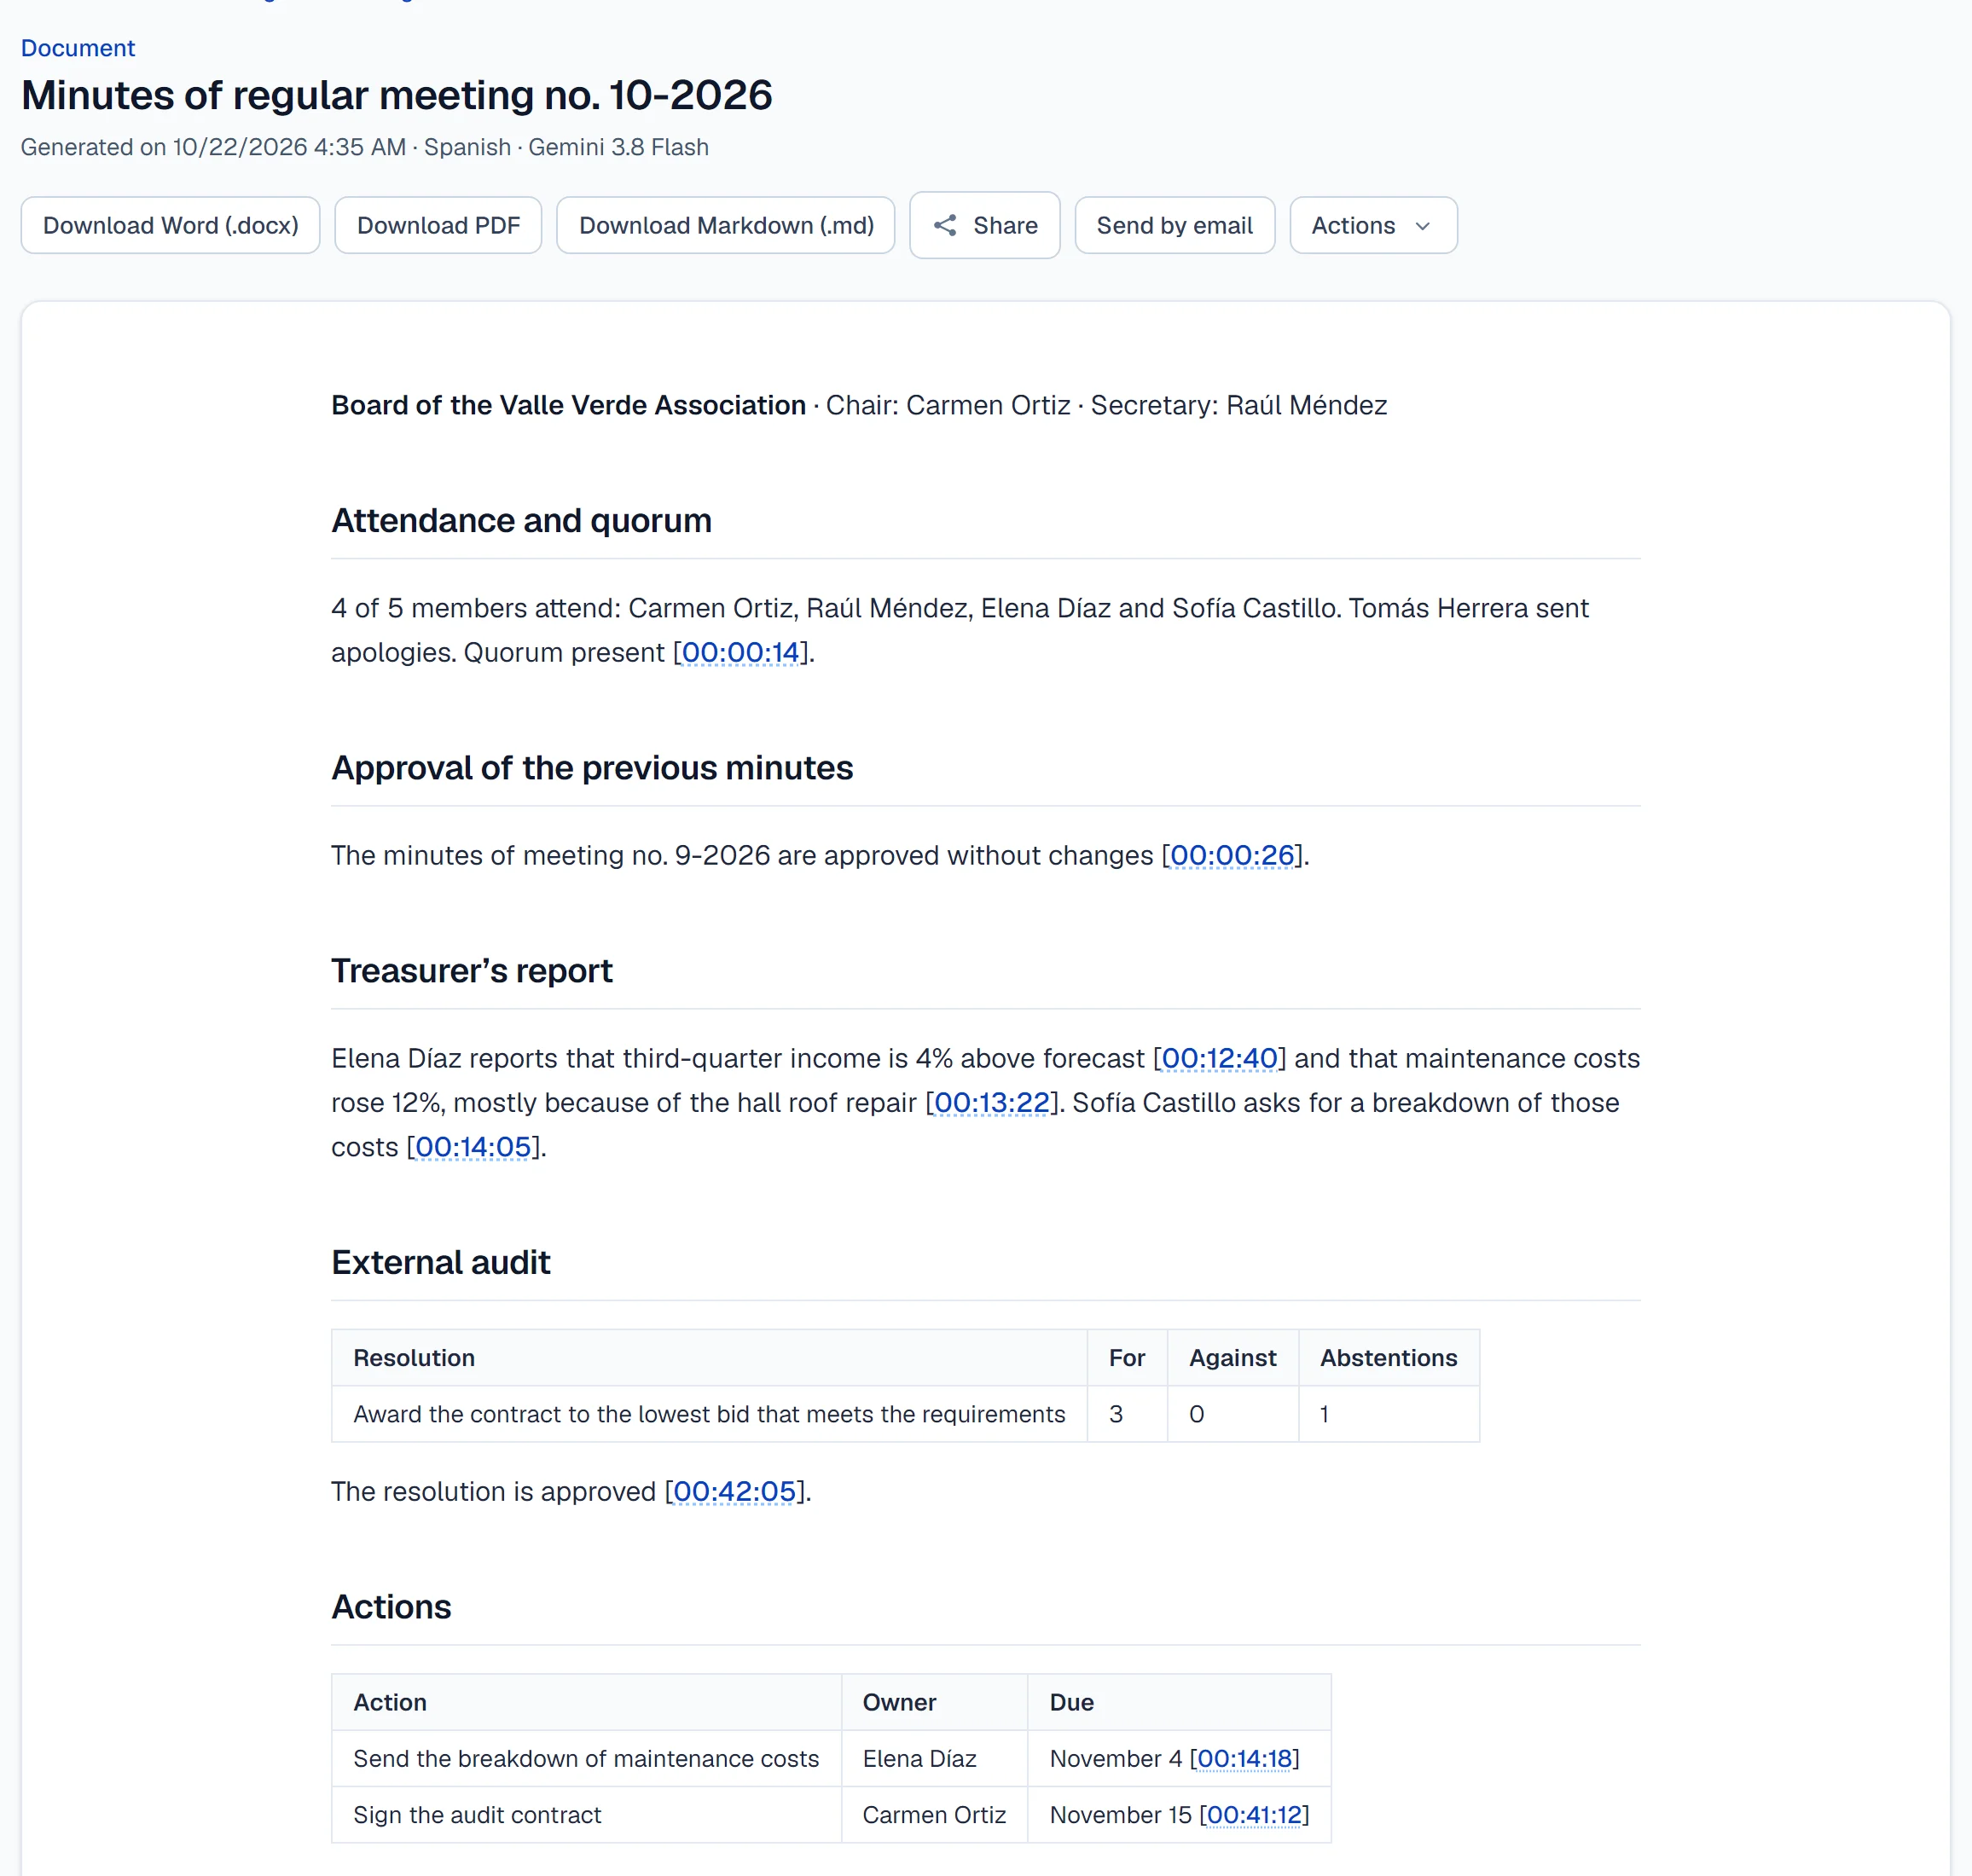Click the 'Secretary: Raúl Méndez' text
1972x1876 pixels.
click(x=1239, y=405)
